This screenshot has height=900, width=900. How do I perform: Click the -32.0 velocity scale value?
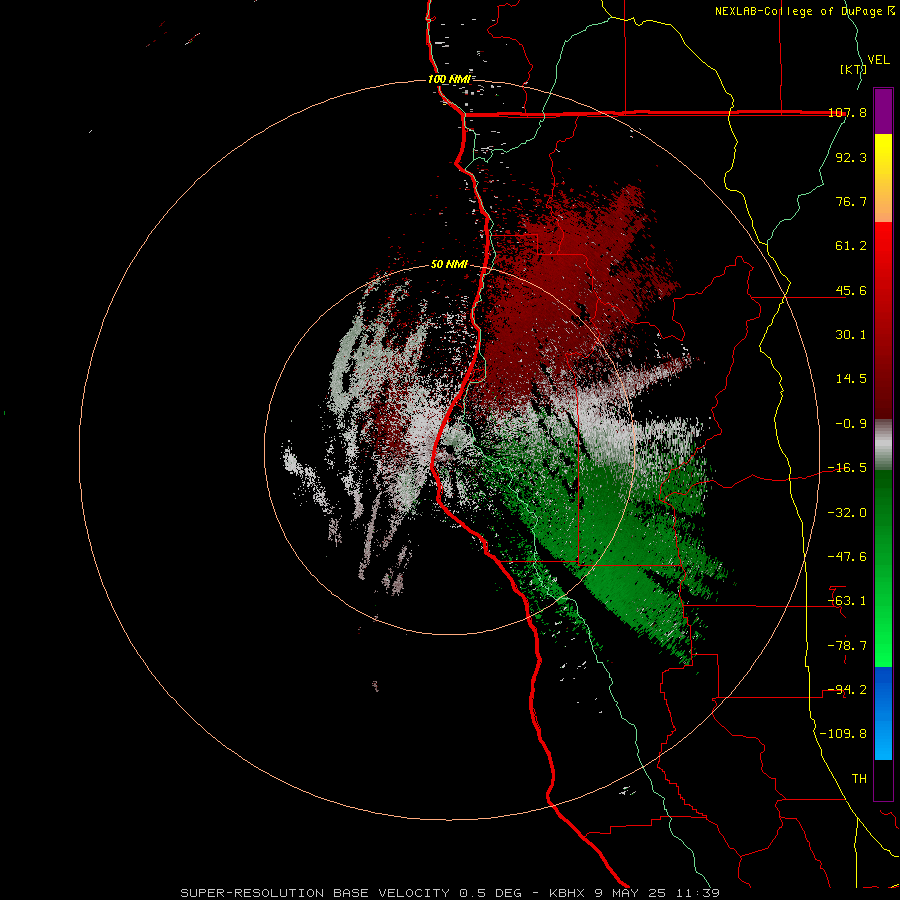[x=847, y=513]
